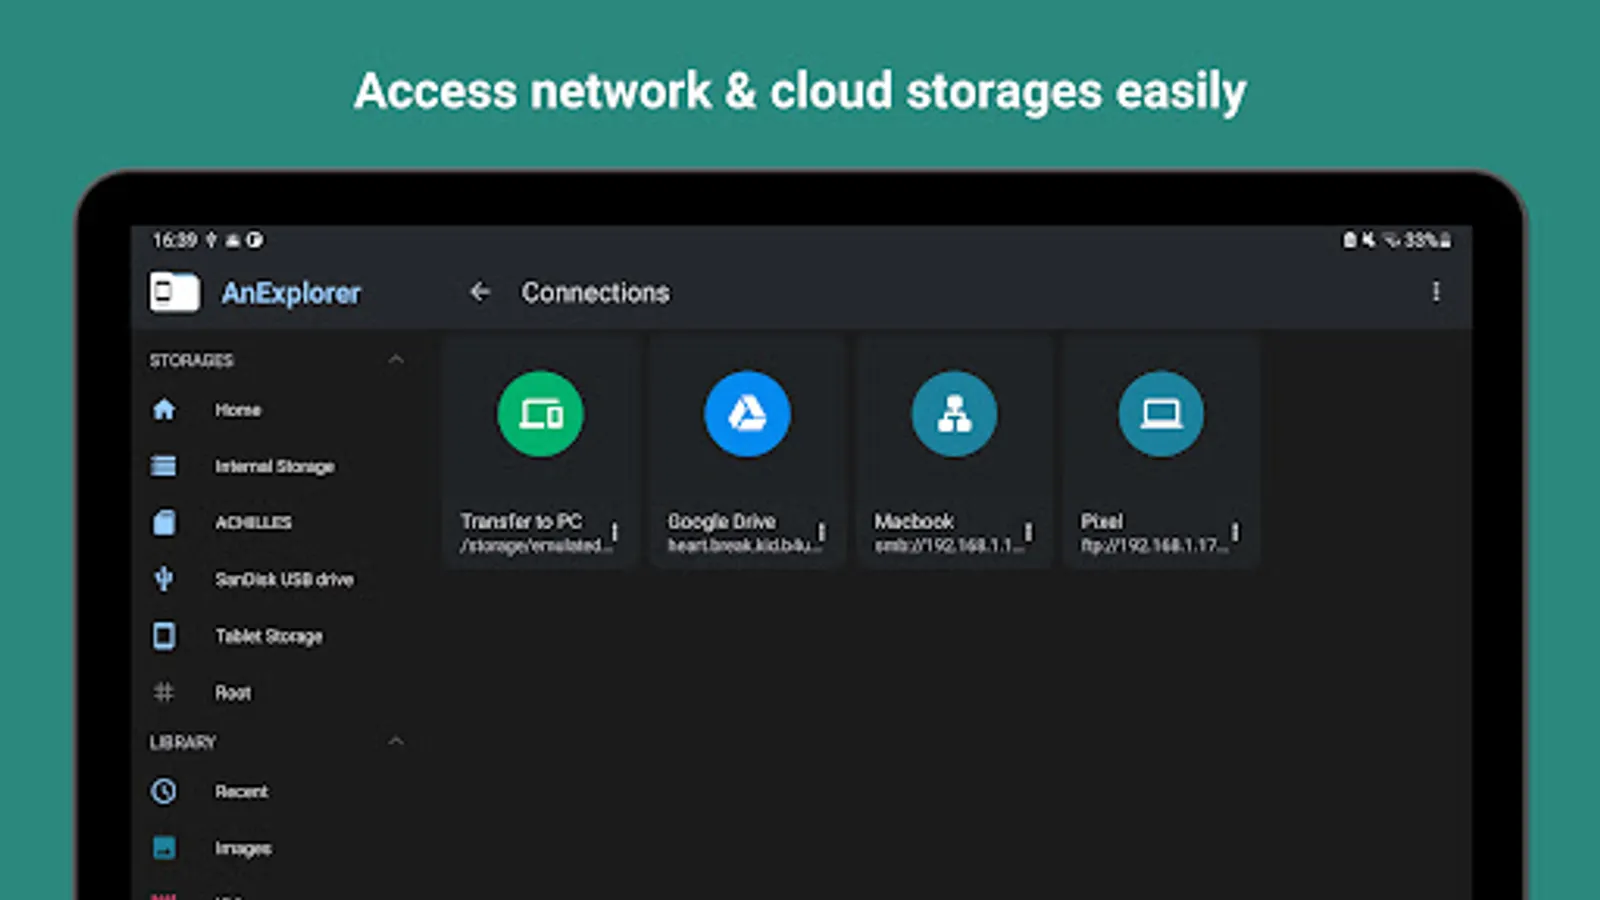
Task: Click the back arrow next to Connections
Action: (x=480, y=292)
